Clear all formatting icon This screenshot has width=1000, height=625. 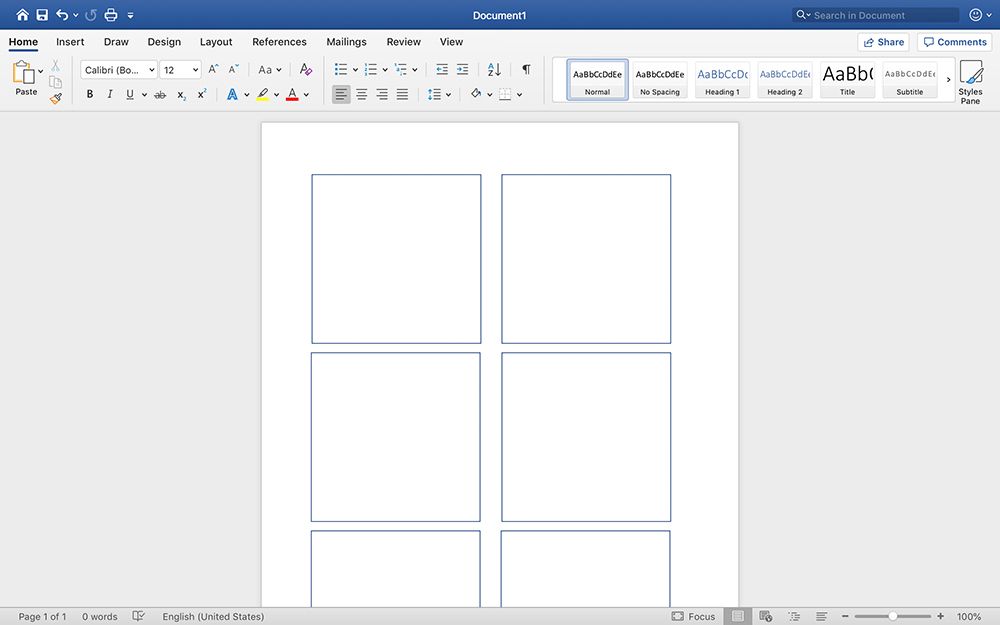306,69
